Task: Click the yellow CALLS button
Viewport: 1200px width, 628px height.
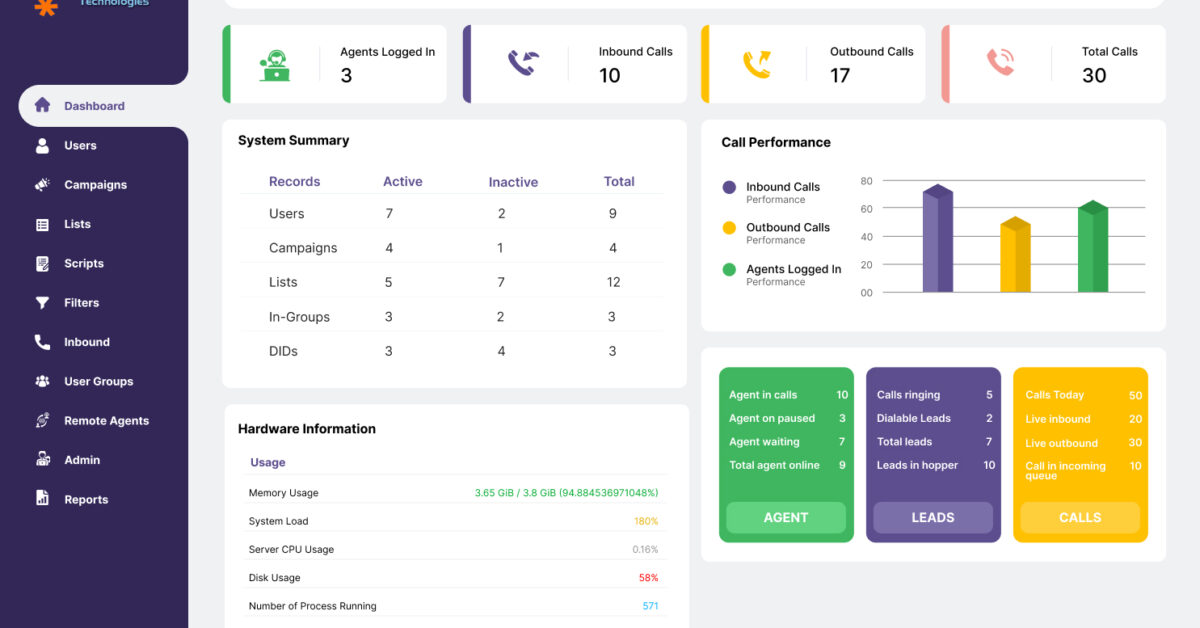Action: 1080,517
